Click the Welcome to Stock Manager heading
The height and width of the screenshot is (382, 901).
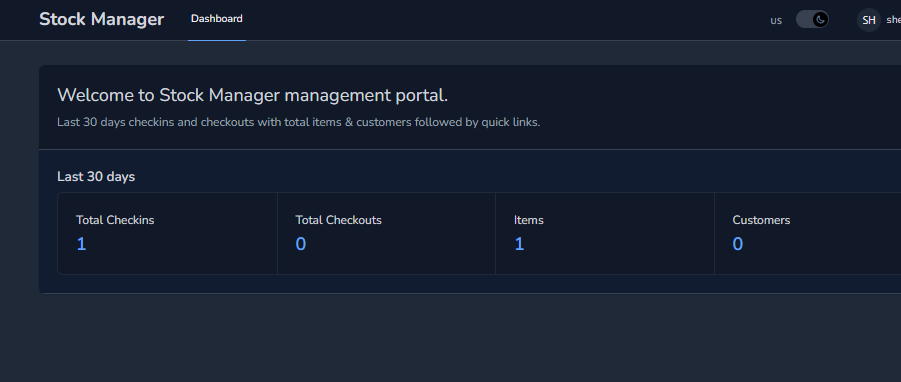(x=252, y=95)
